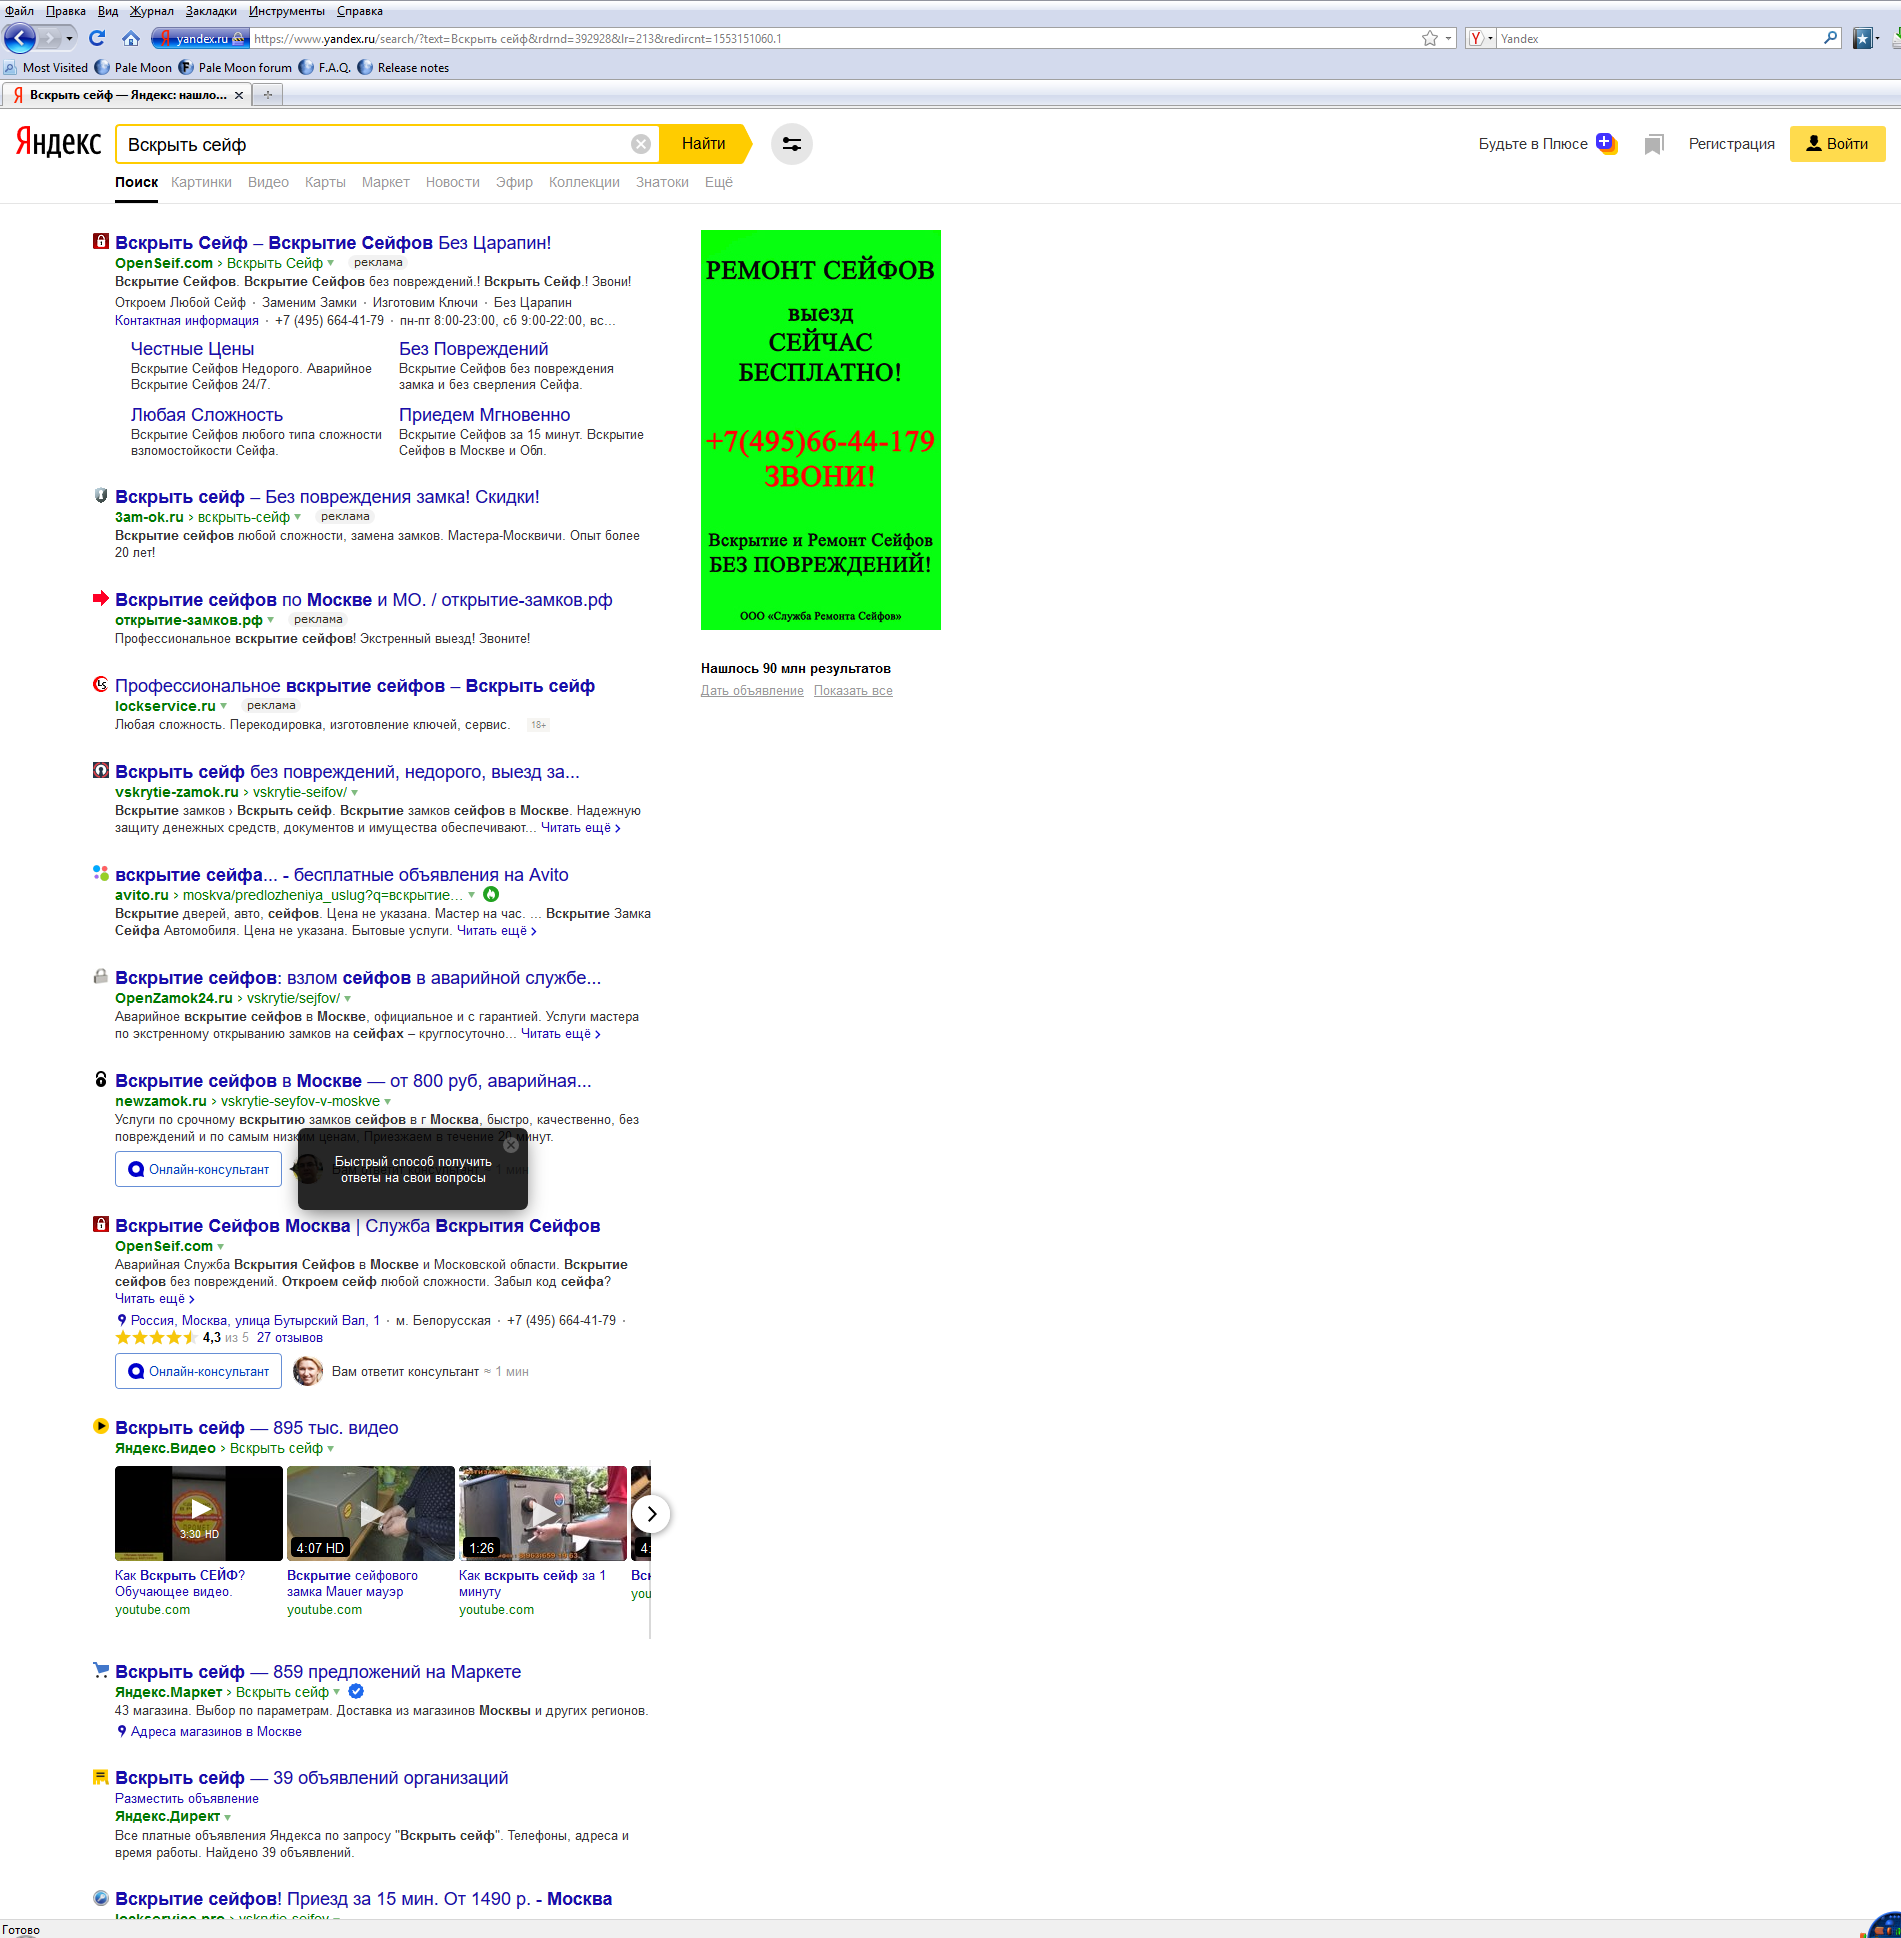
Task: Click the Yandex Video play favicon
Action: tap(101, 1426)
